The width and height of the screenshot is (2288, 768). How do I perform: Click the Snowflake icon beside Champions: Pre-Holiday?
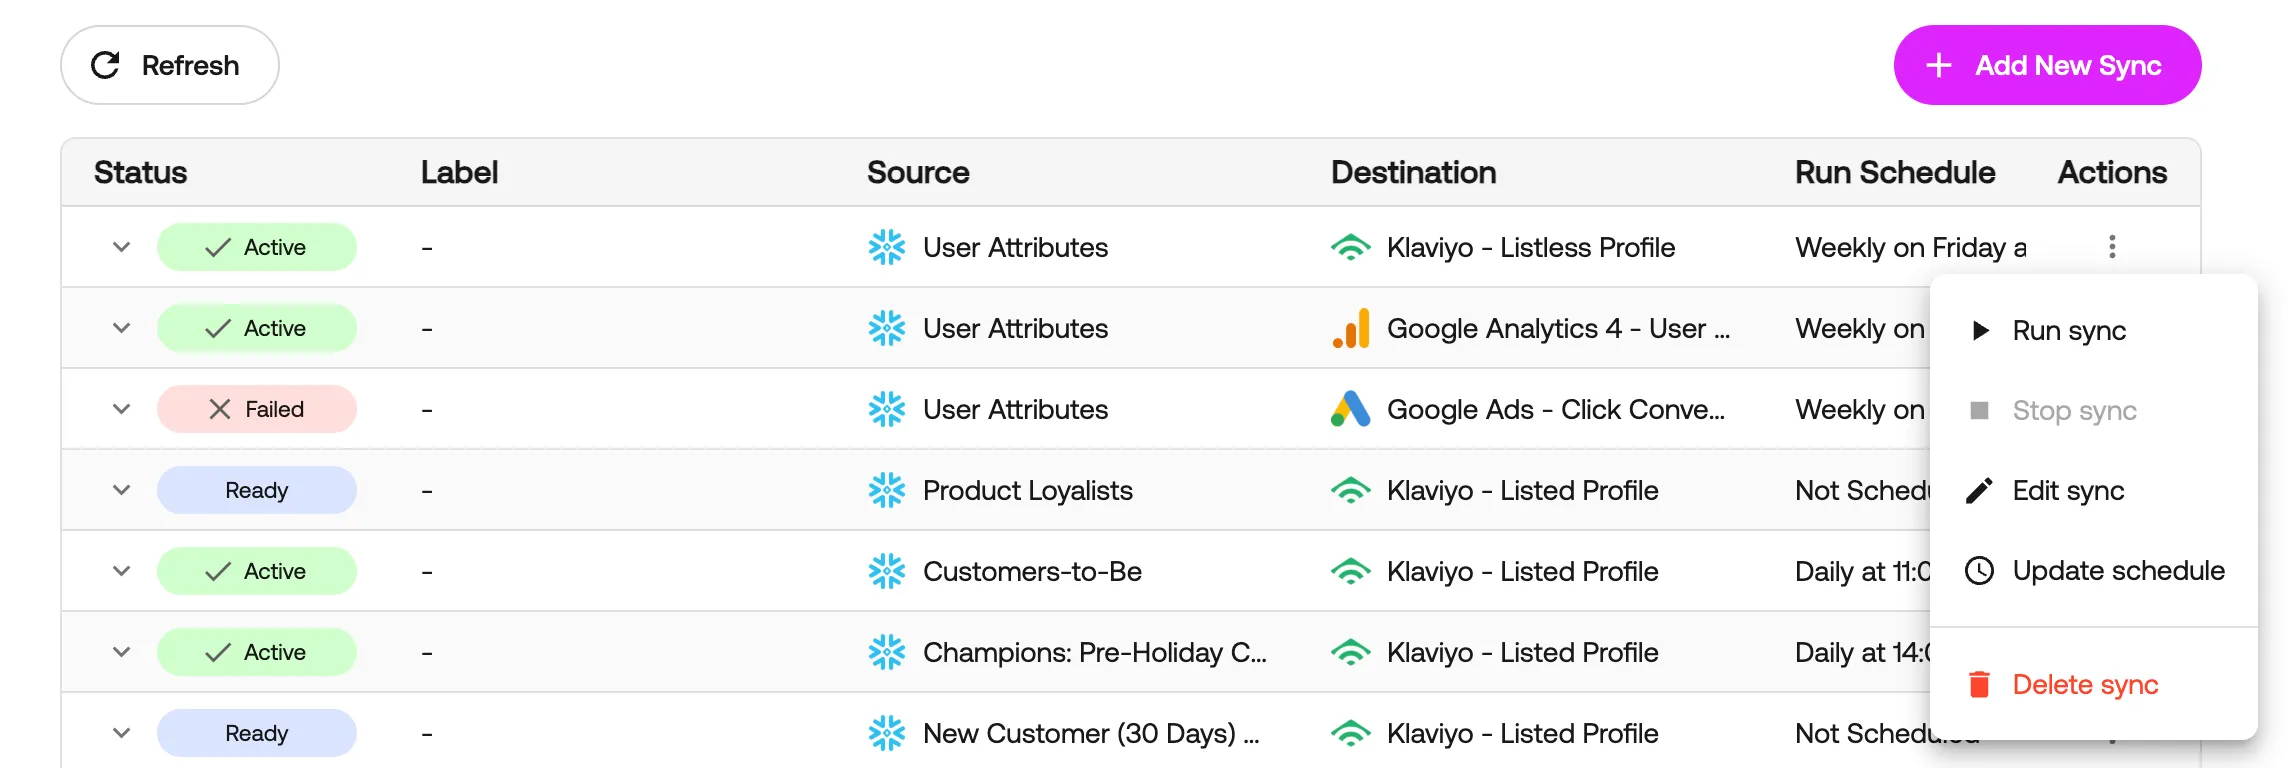coord(887,652)
